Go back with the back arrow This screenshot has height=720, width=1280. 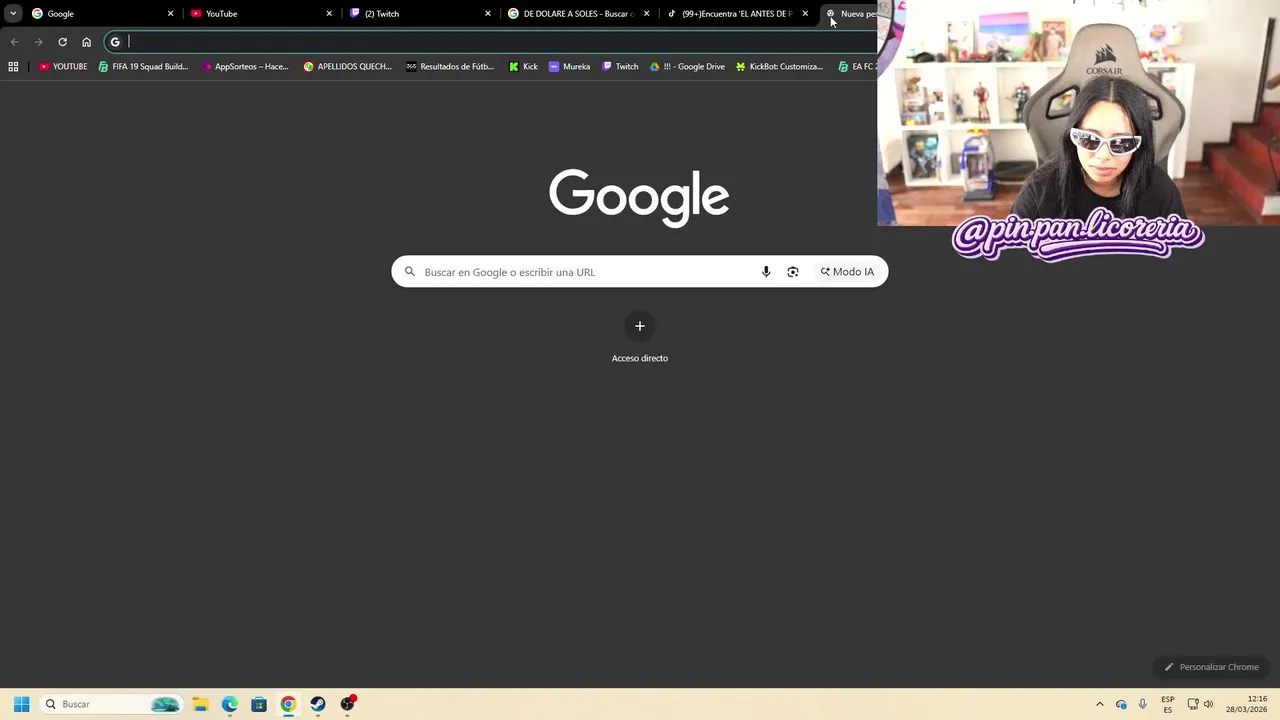14,42
